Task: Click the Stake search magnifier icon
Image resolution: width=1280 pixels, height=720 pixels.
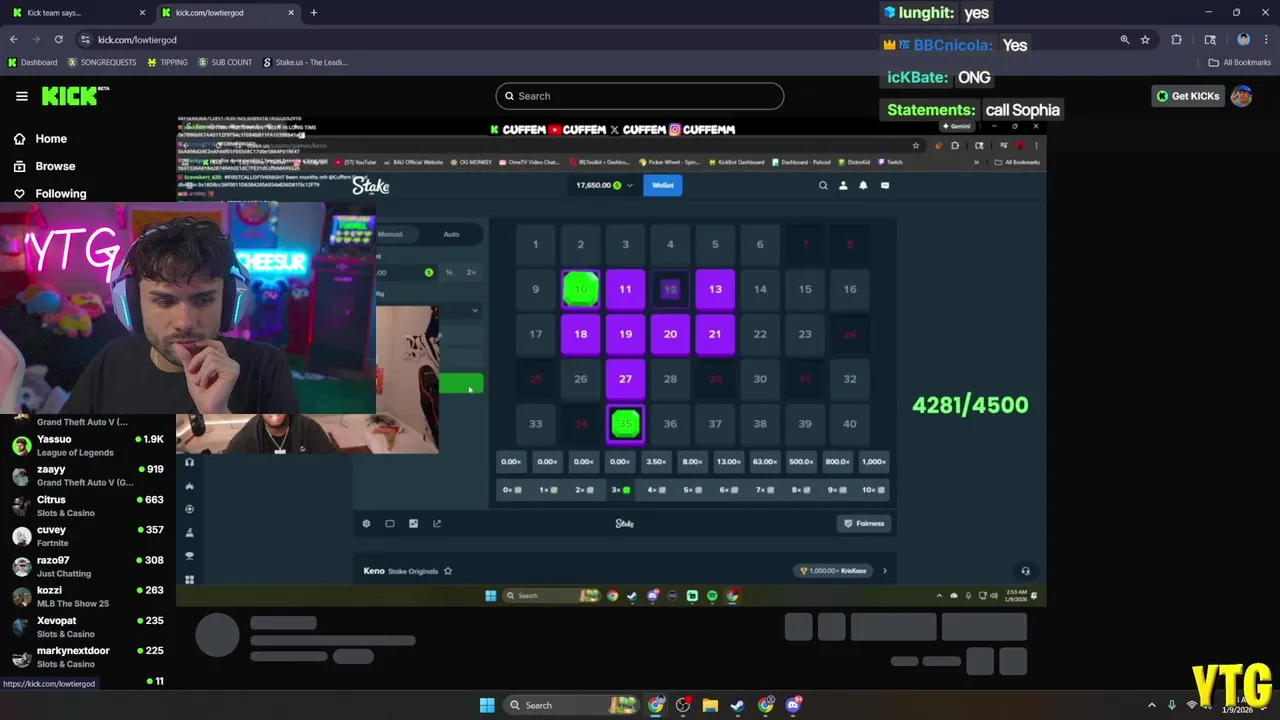Action: pos(823,185)
